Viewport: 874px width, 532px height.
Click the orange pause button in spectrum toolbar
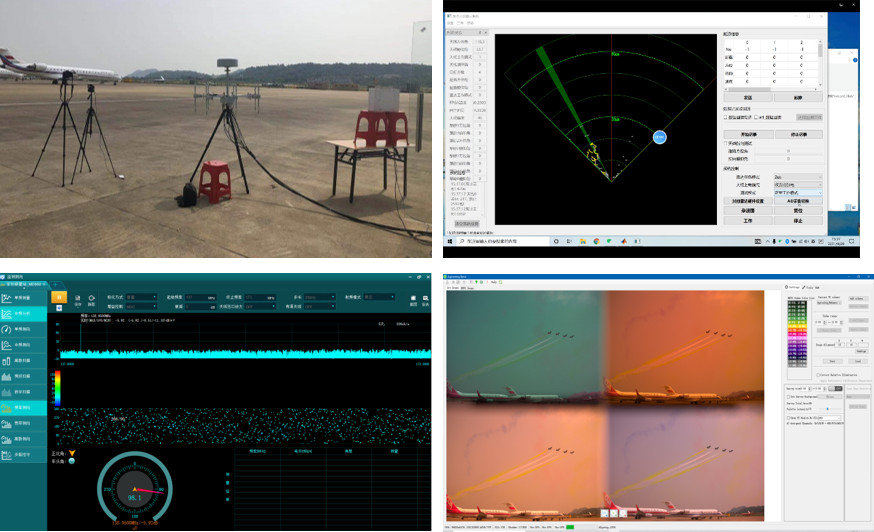coord(59,296)
